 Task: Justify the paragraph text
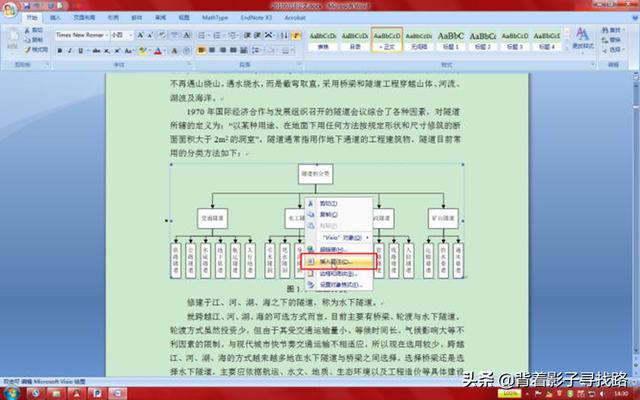233,51
